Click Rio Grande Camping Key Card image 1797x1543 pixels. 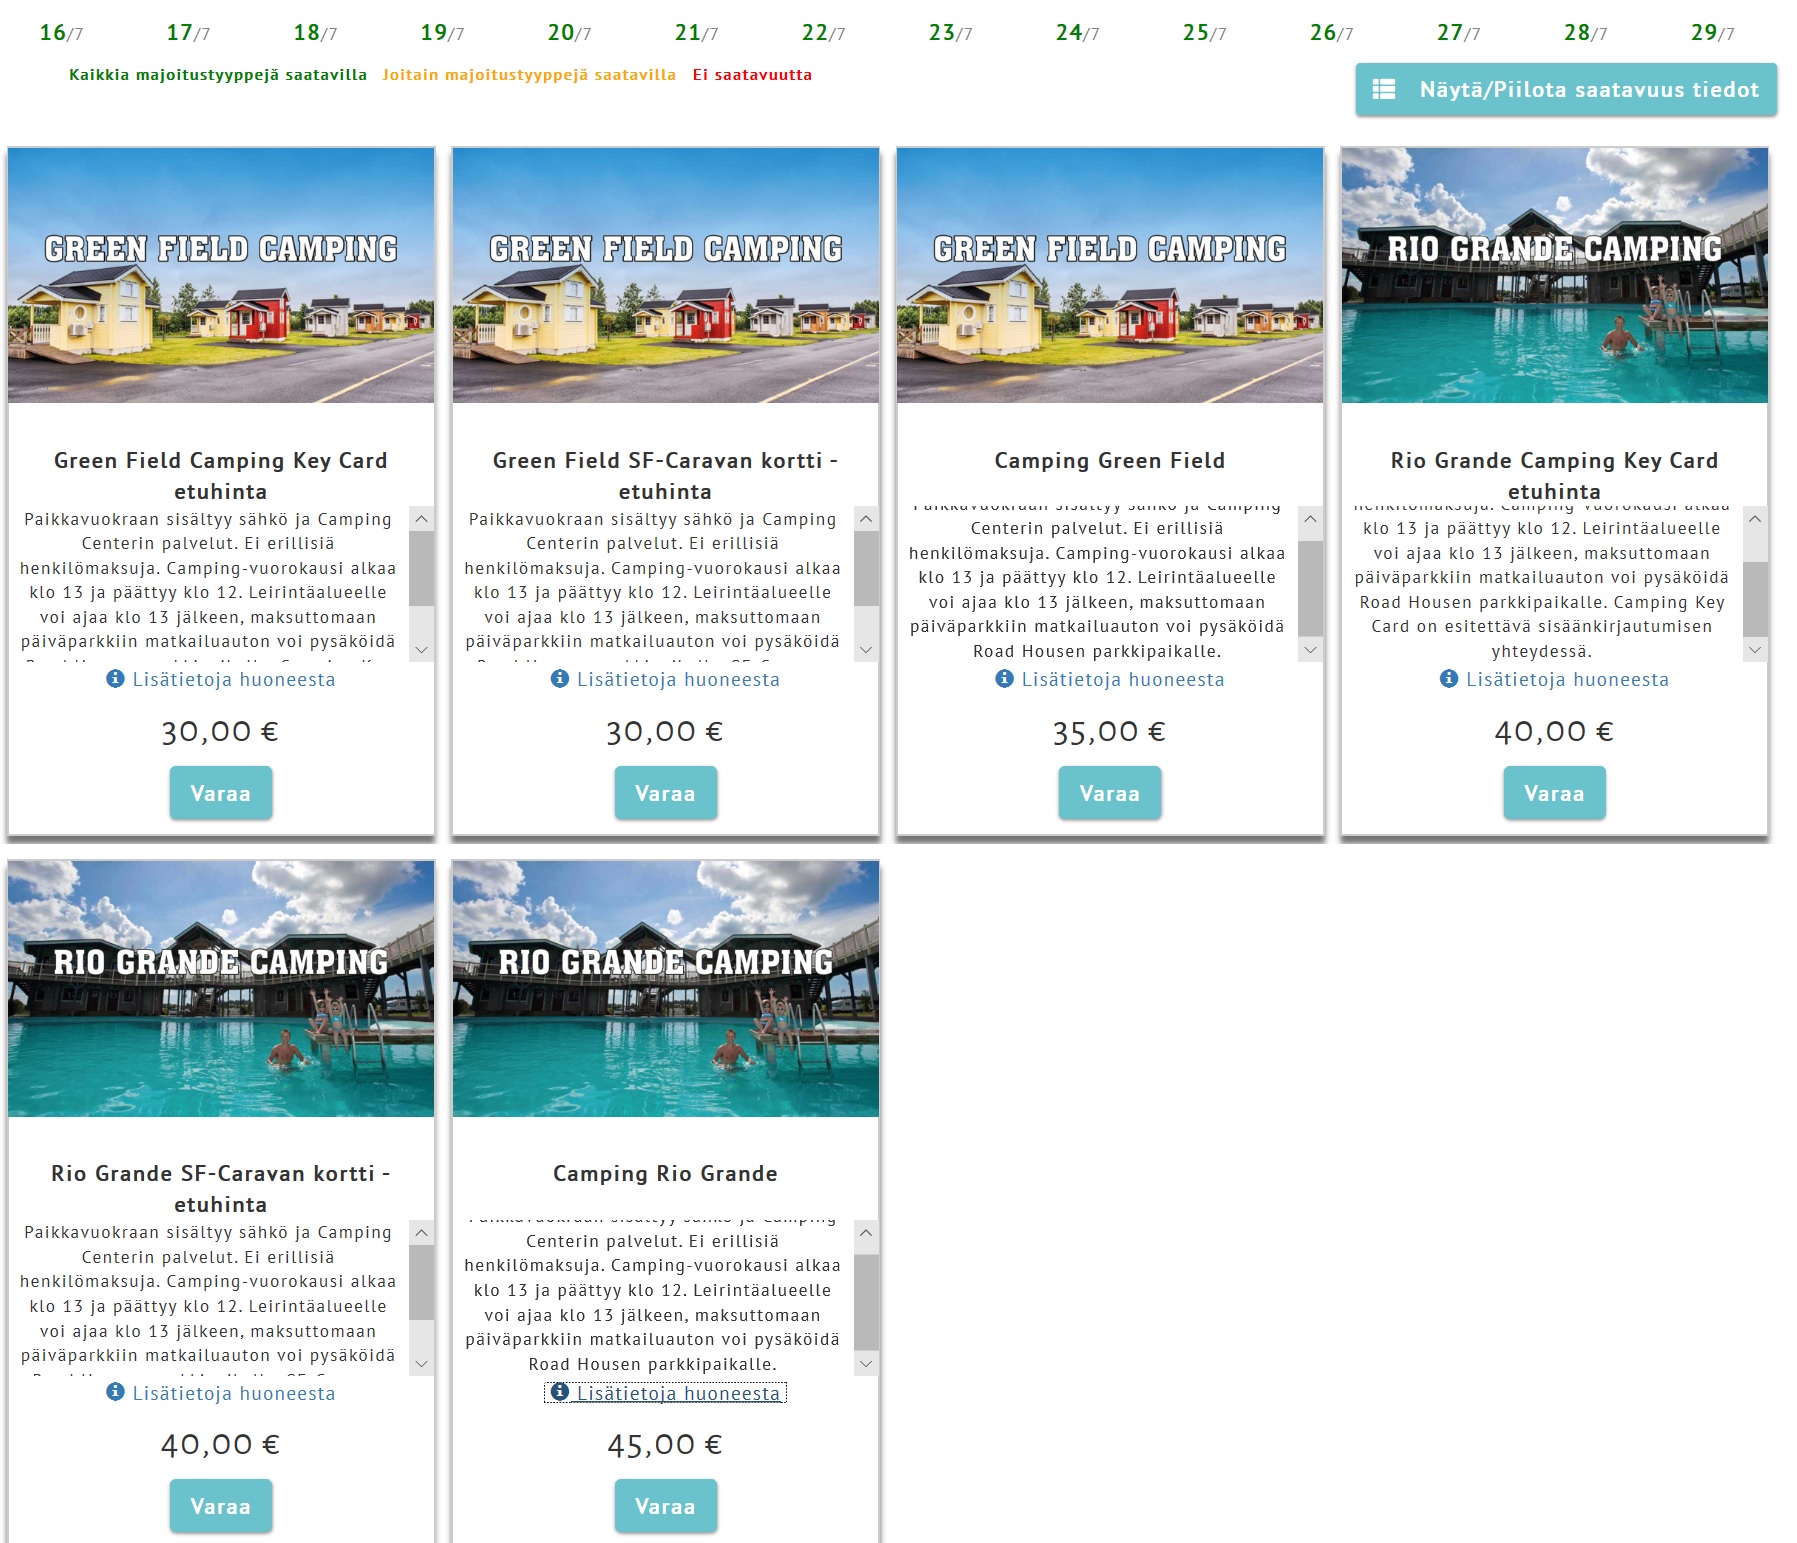1554,275
